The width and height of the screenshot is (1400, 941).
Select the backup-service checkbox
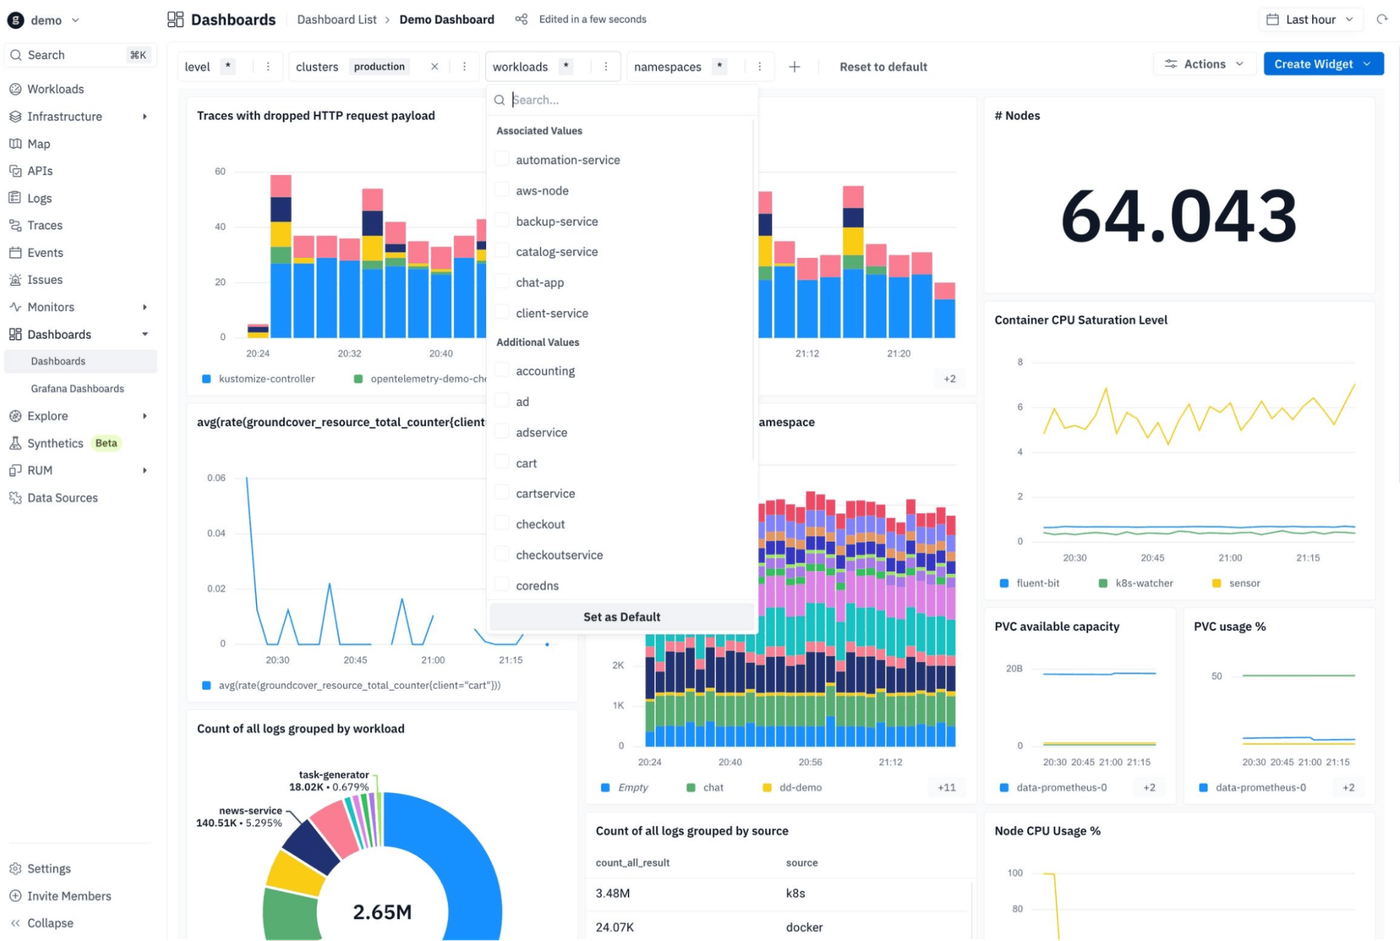pos(502,221)
